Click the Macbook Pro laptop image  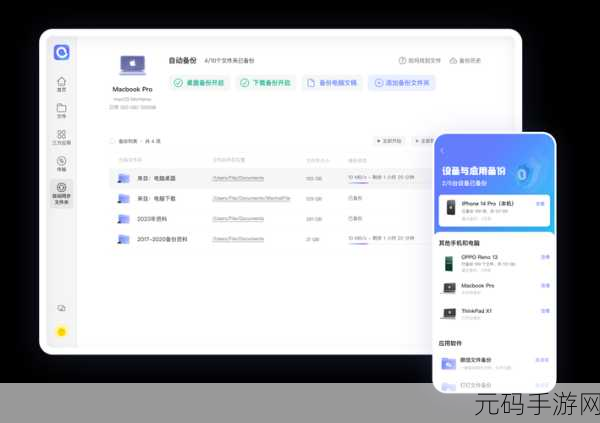click(132, 64)
